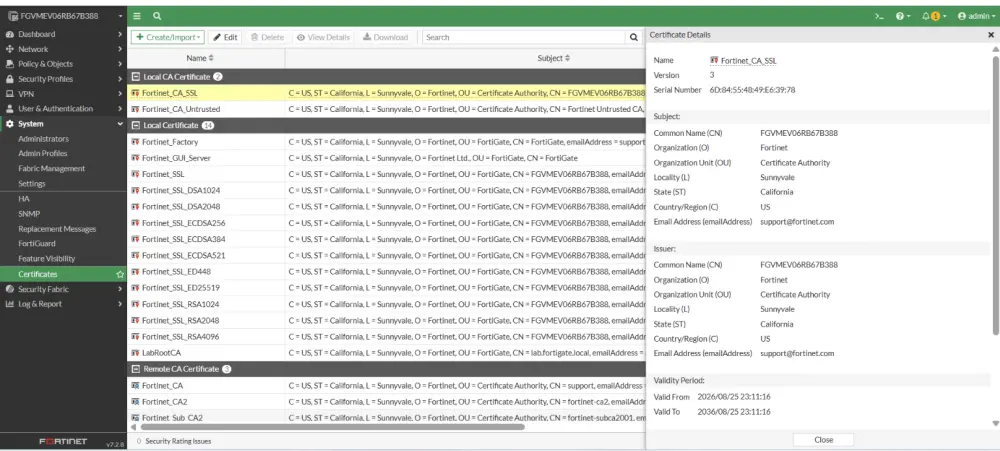1000x451 pixels.
Task: Expand the VPN menu
Action: (x=63, y=94)
